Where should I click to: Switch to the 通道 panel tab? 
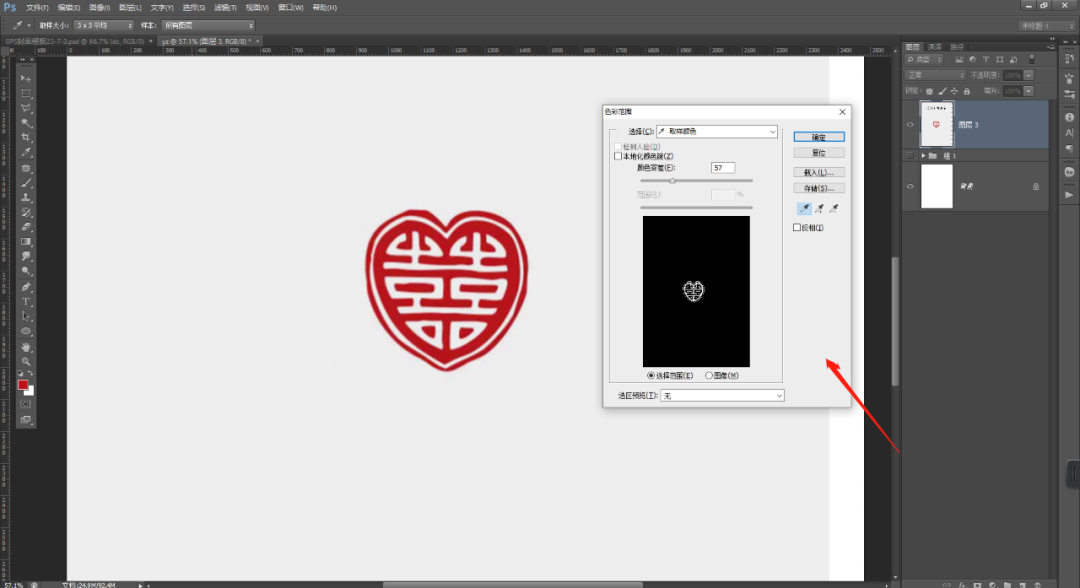[x=935, y=47]
